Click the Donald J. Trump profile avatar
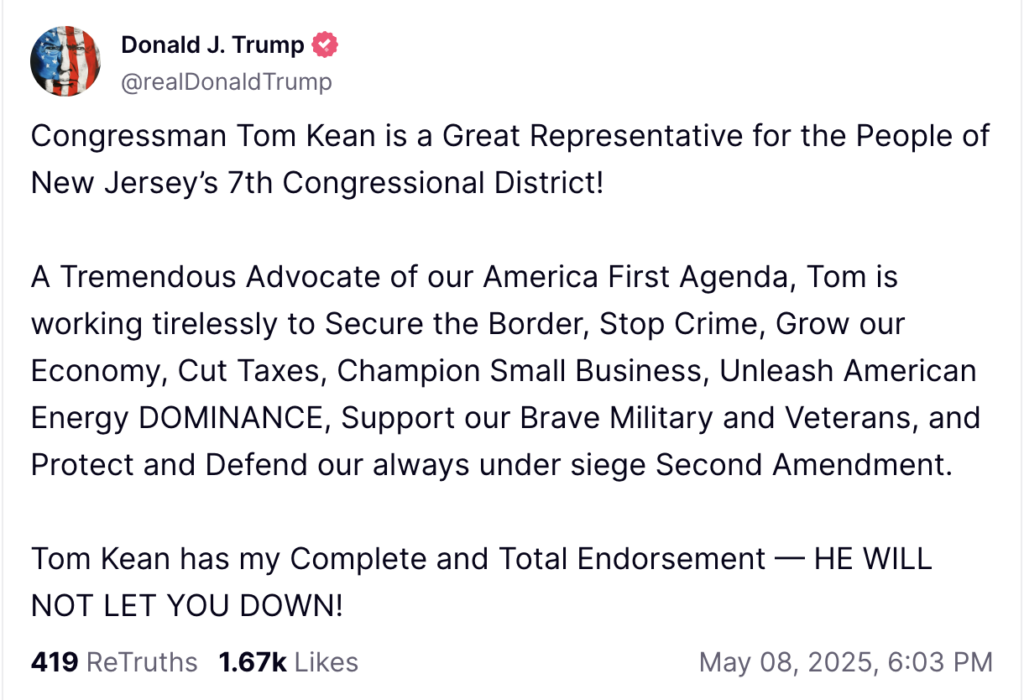The width and height of the screenshot is (1024, 700). [x=66, y=61]
